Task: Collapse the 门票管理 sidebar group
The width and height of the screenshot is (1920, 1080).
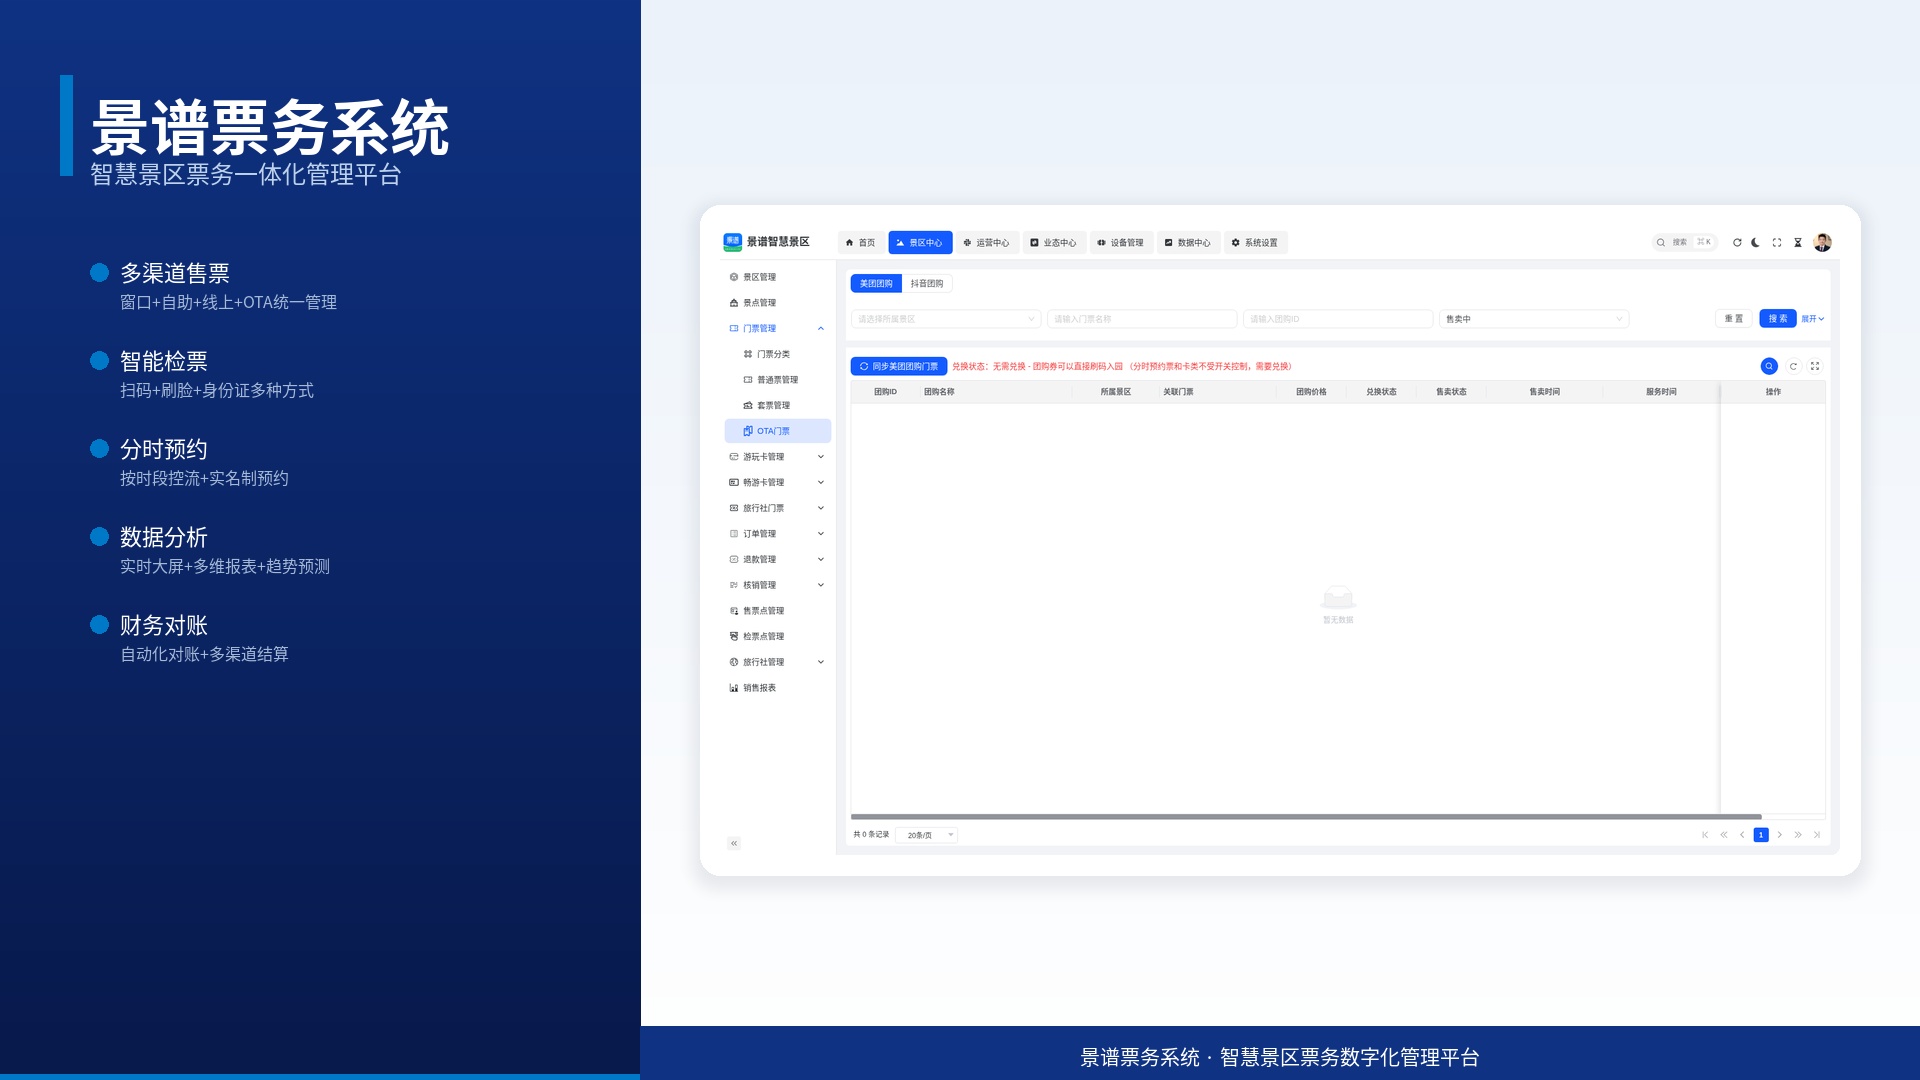Action: click(778, 328)
